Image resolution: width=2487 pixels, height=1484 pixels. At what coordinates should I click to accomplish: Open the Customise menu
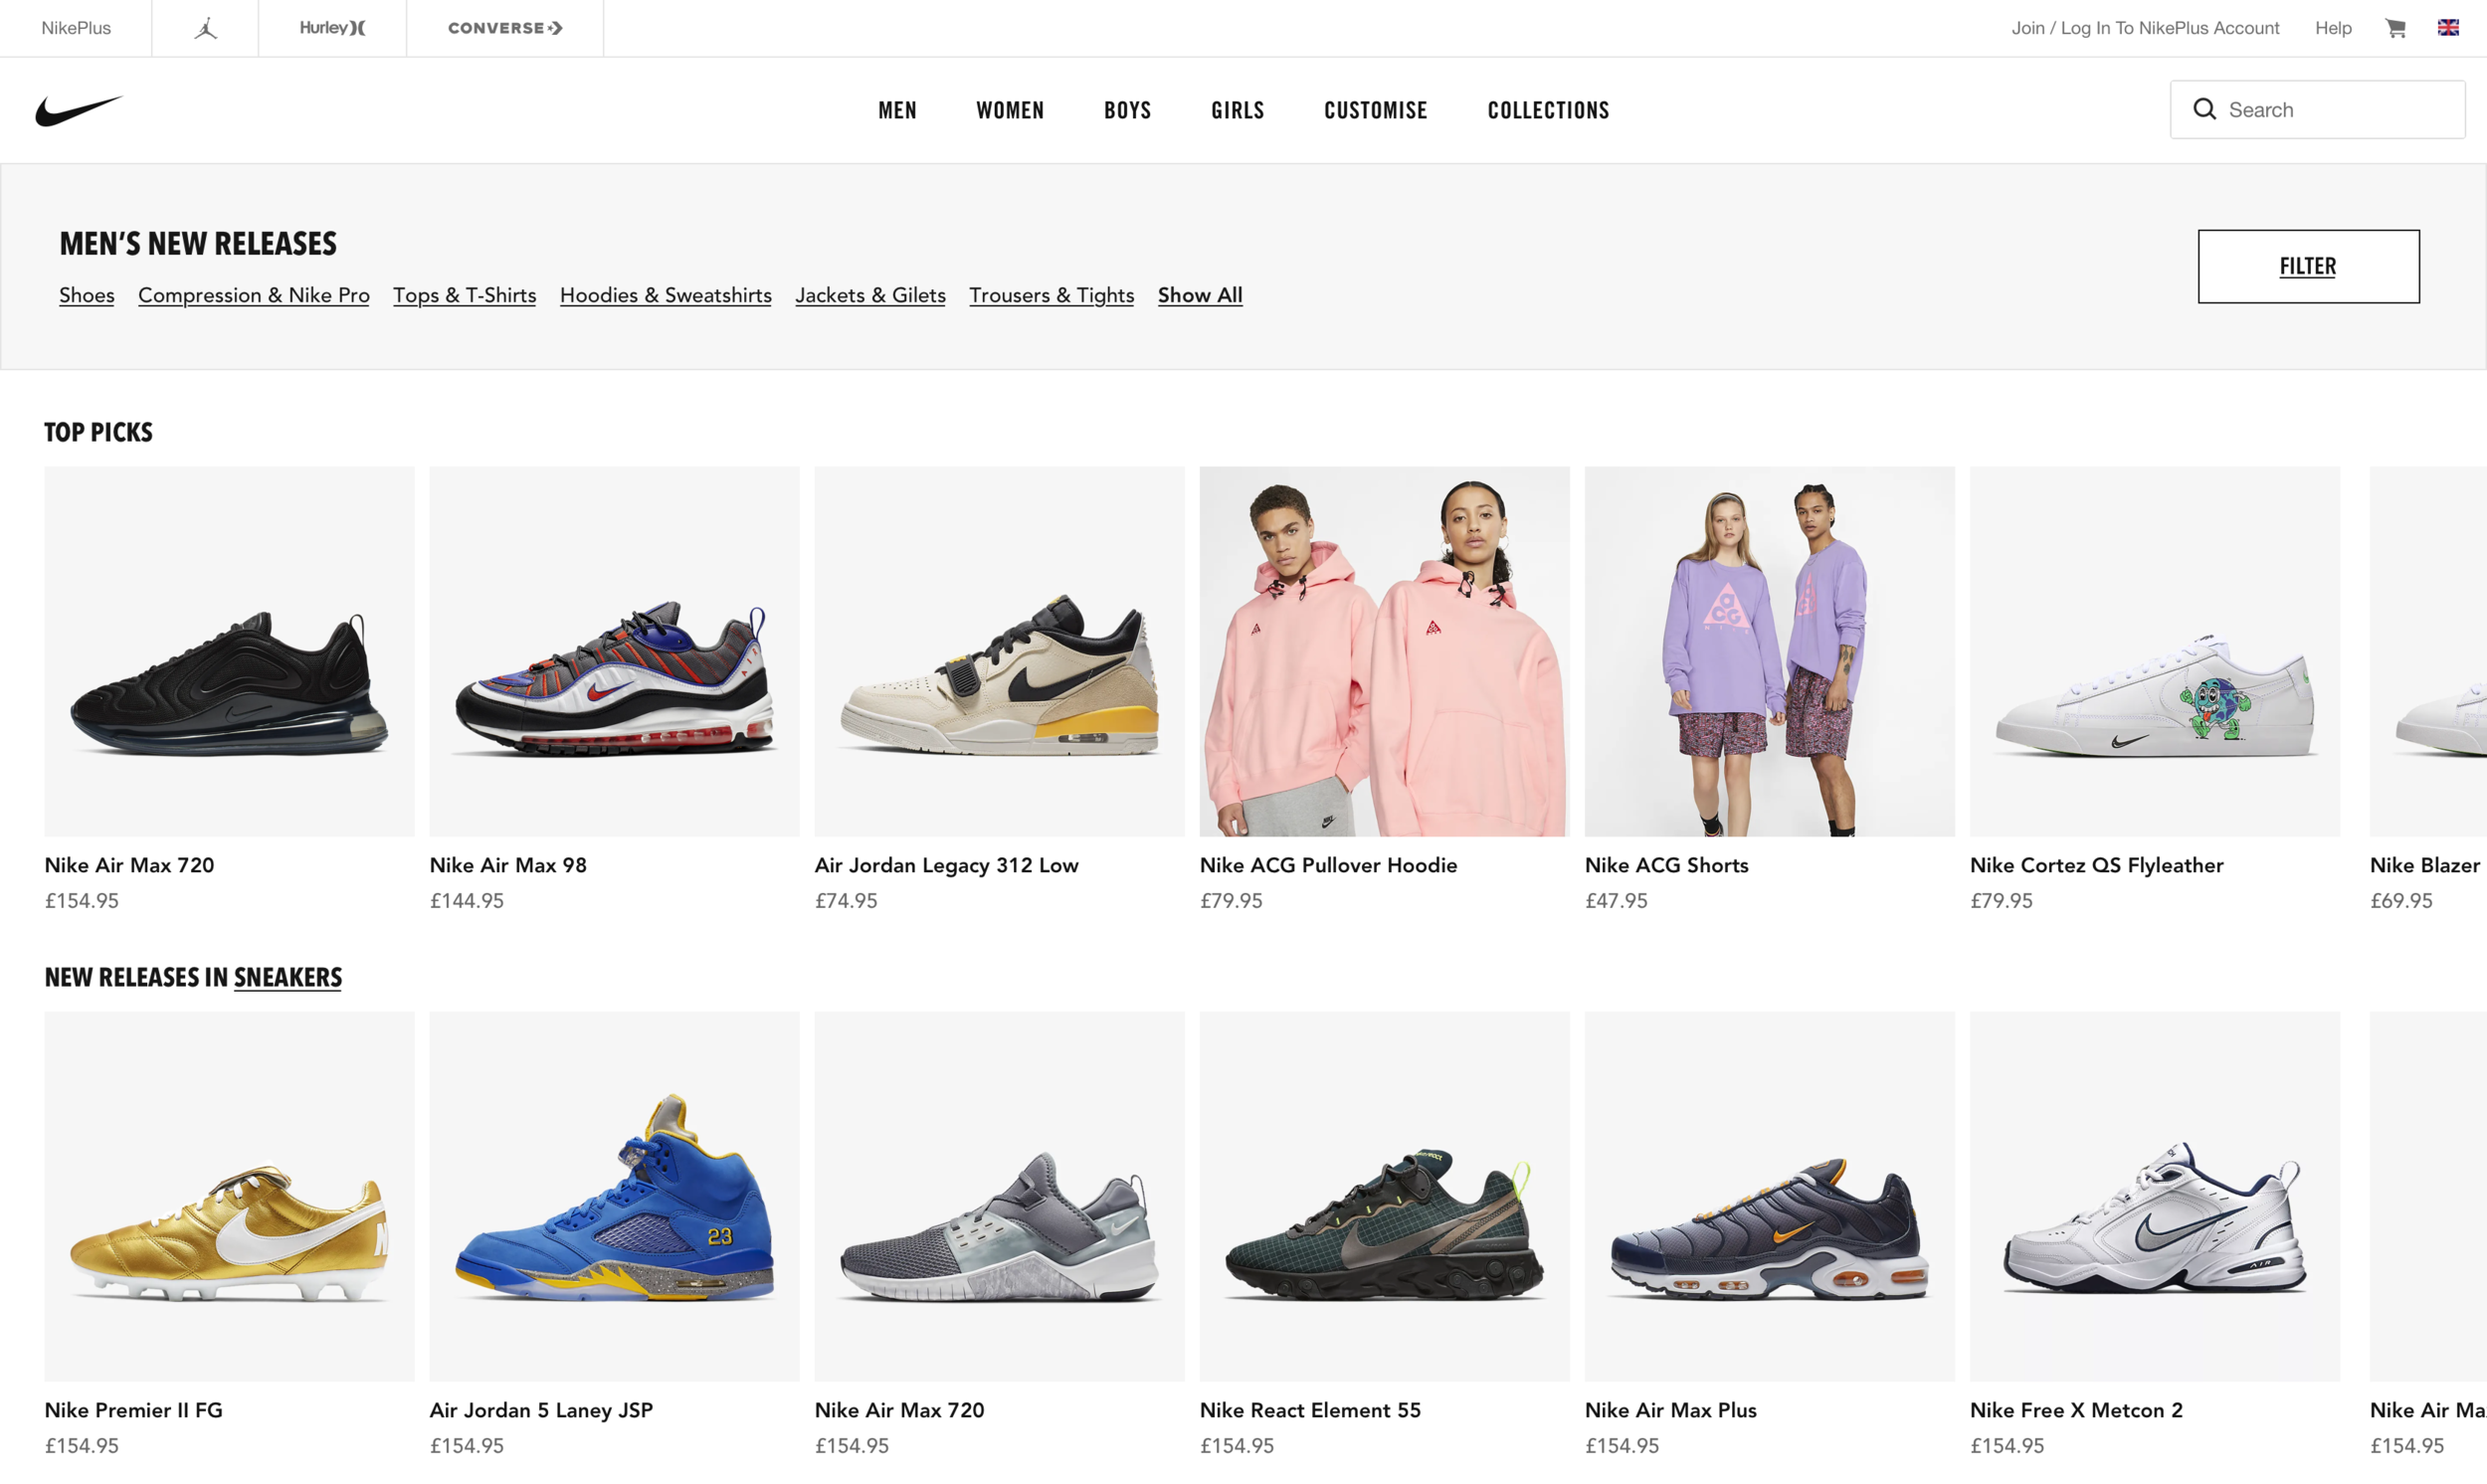pos(1375,110)
